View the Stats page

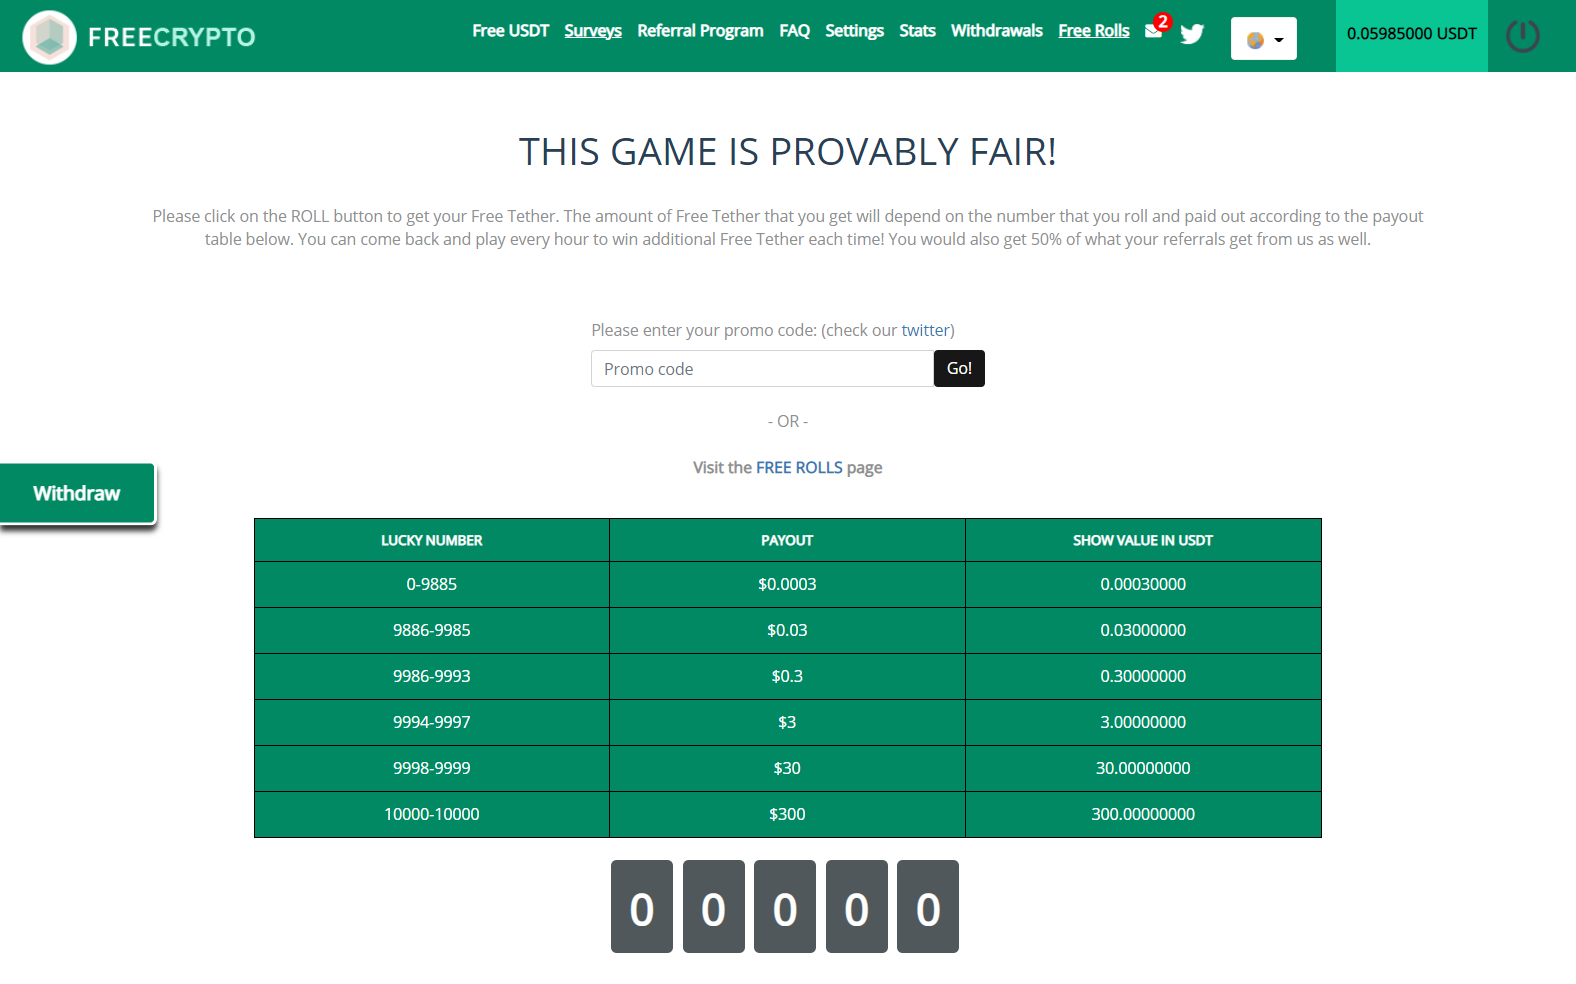pos(917,31)
